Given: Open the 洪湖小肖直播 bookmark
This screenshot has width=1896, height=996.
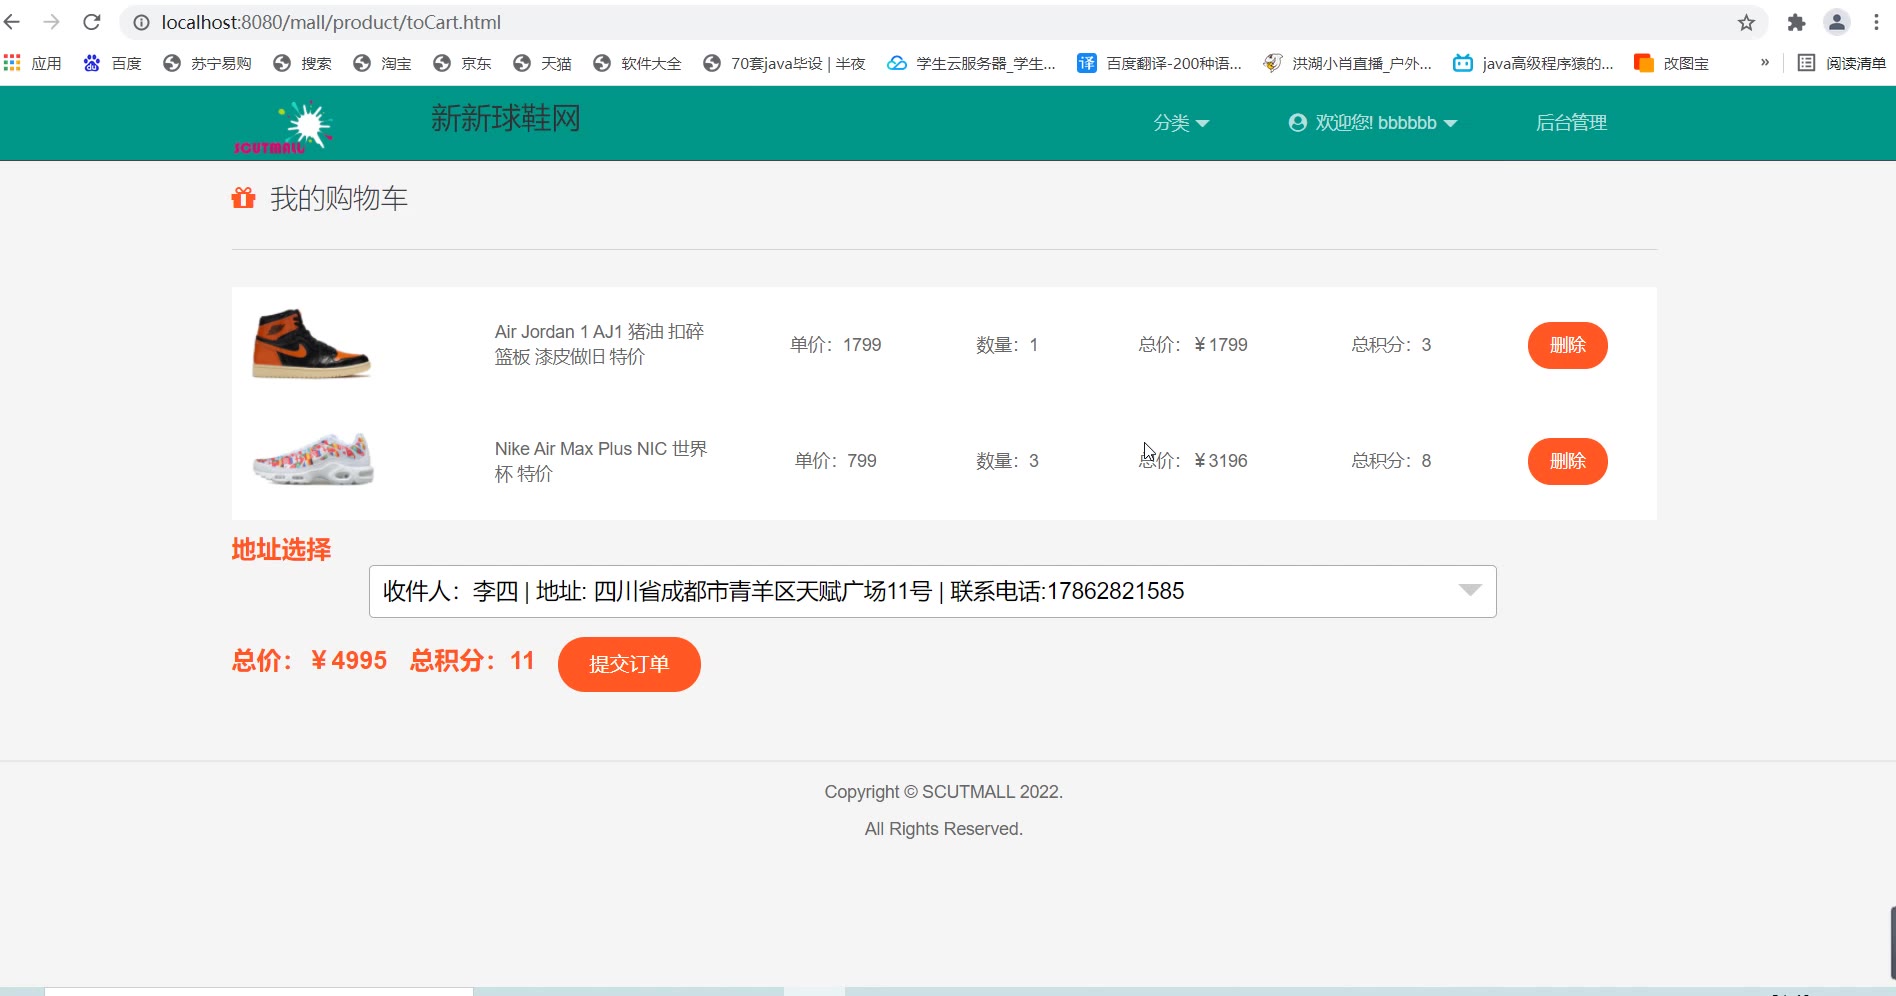Looking at the screenshot, I should coord(1348,63).
